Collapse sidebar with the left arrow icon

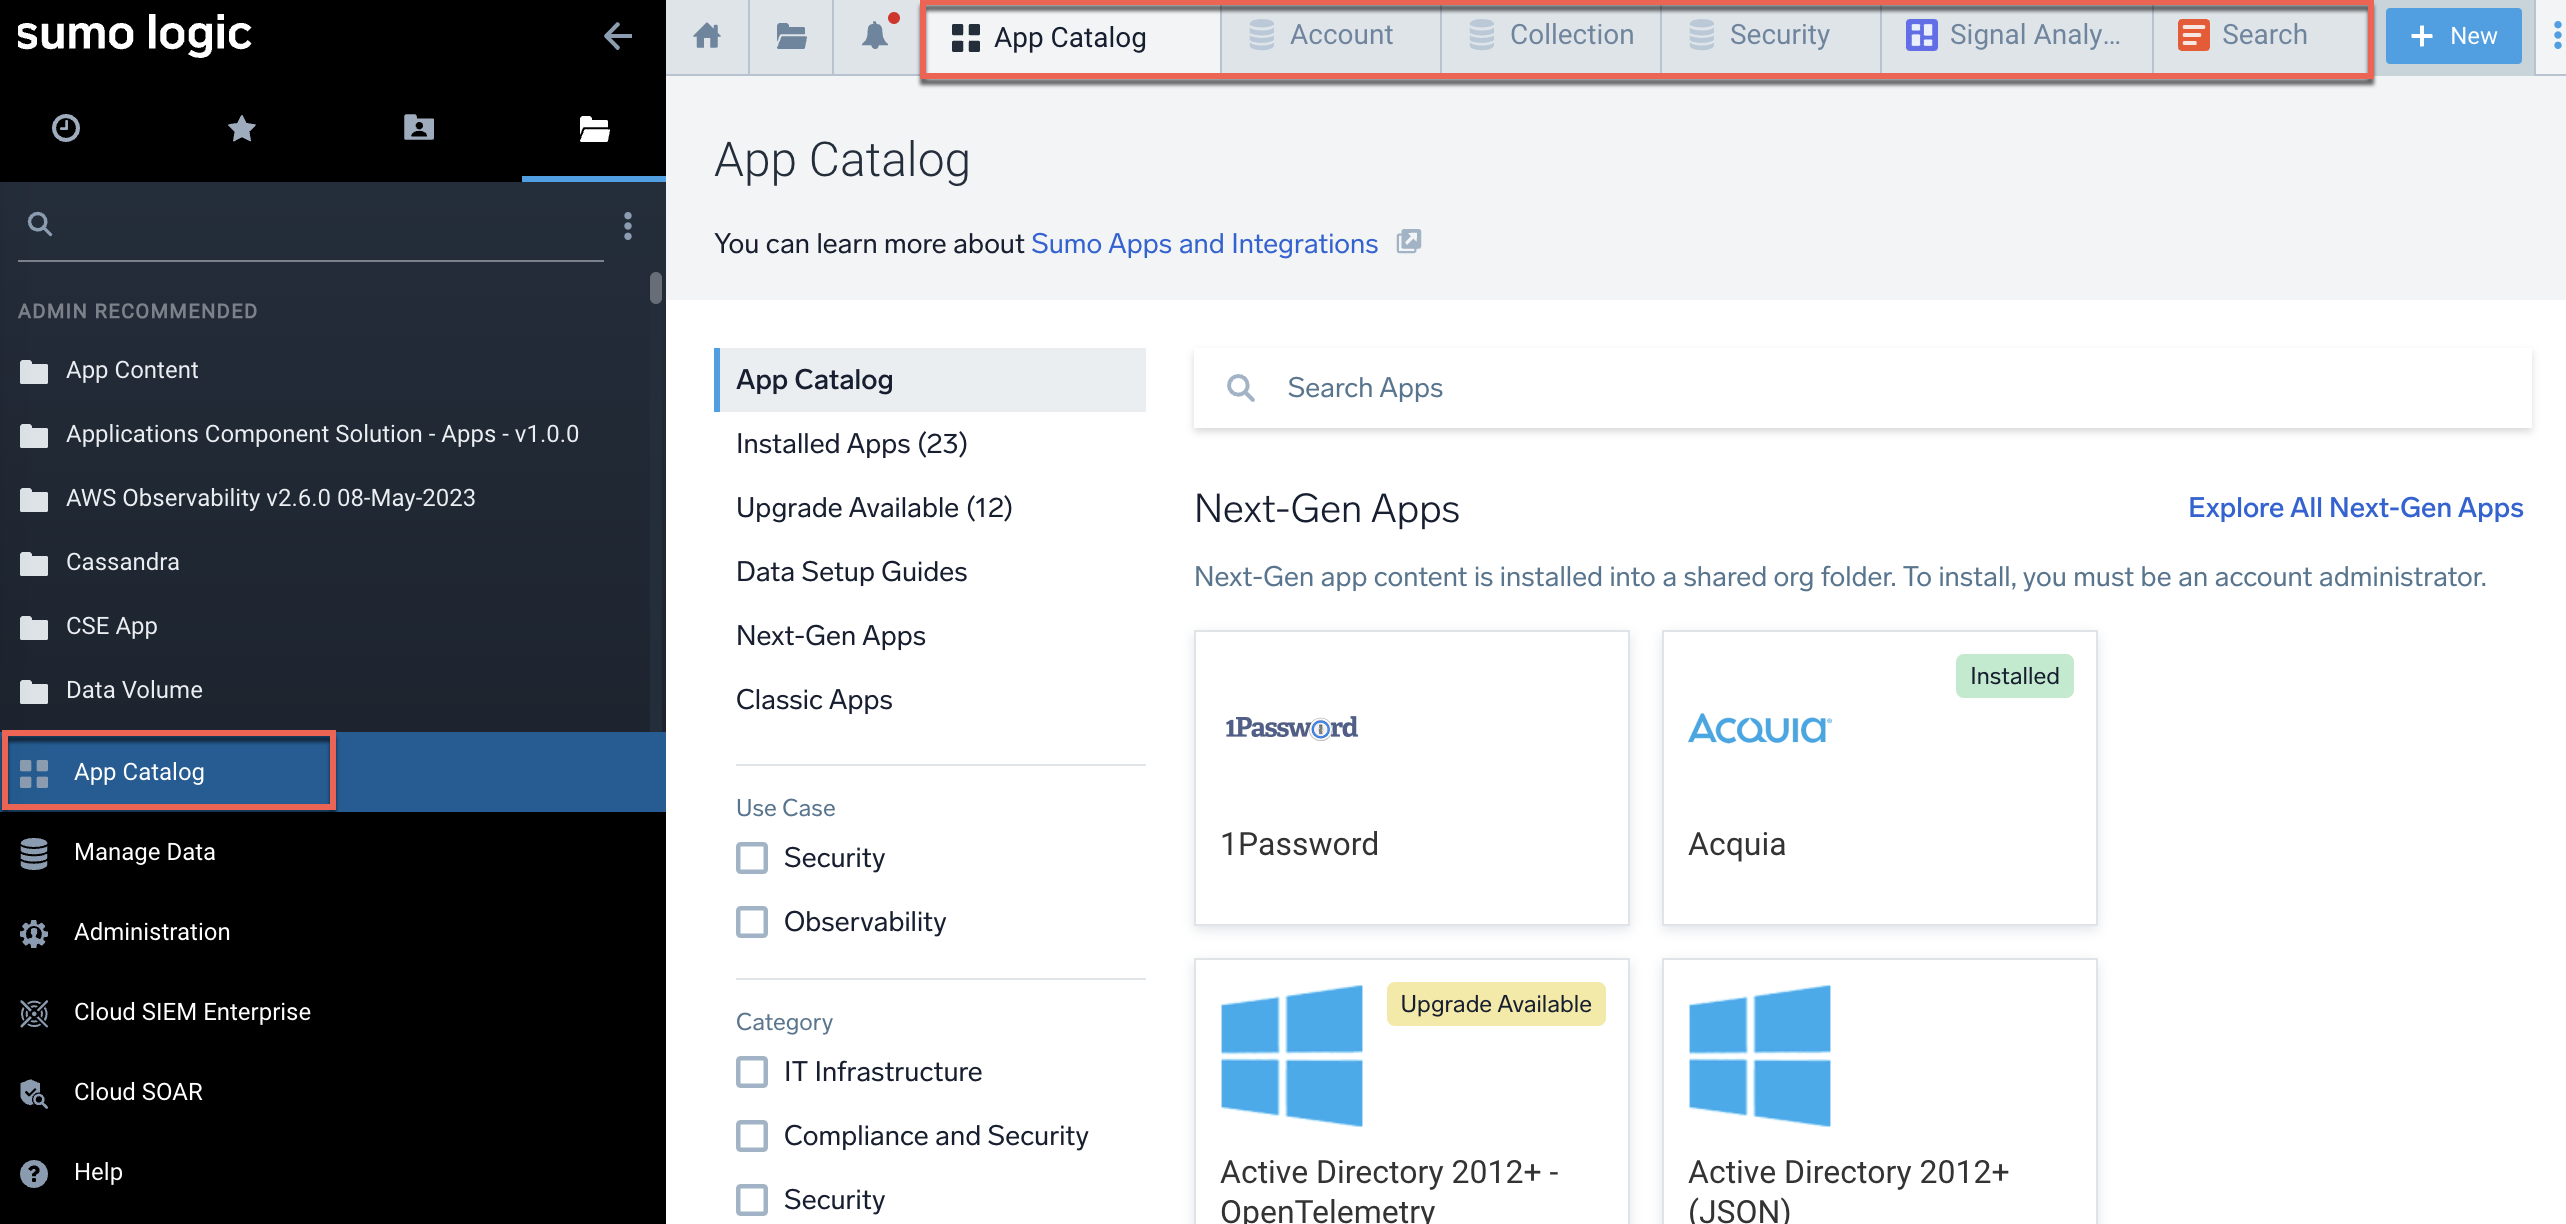point(618,36)
